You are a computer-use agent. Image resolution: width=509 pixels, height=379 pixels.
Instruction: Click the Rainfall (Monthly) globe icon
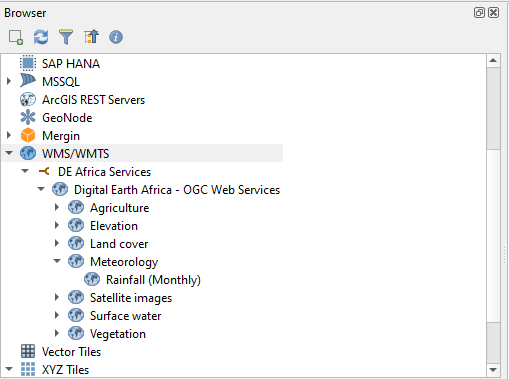click(92, 279)
